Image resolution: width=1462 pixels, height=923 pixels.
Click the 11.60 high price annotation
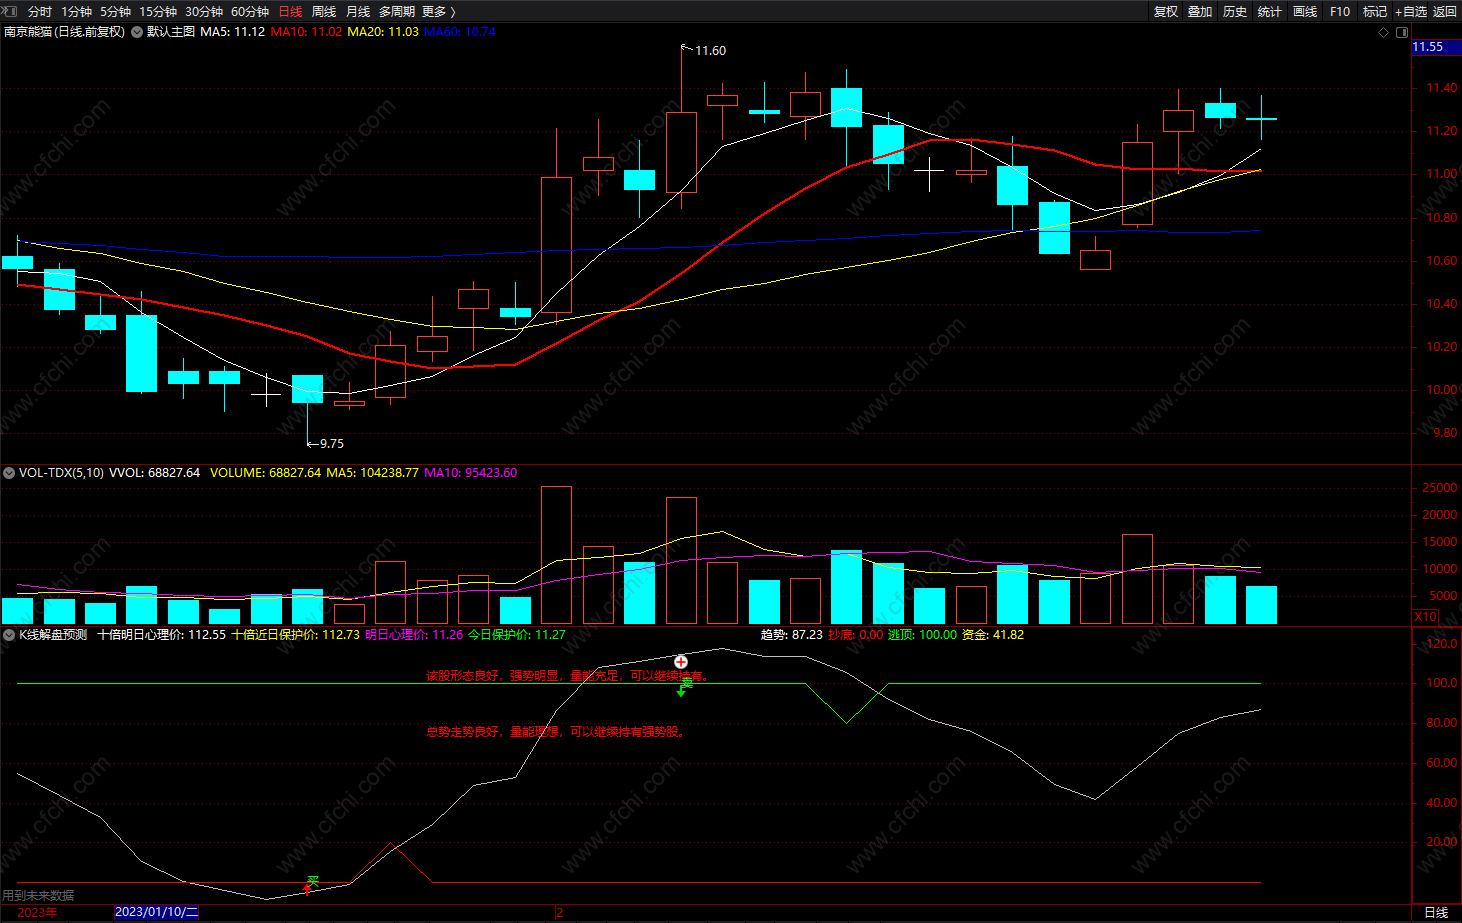pos(710,51)
